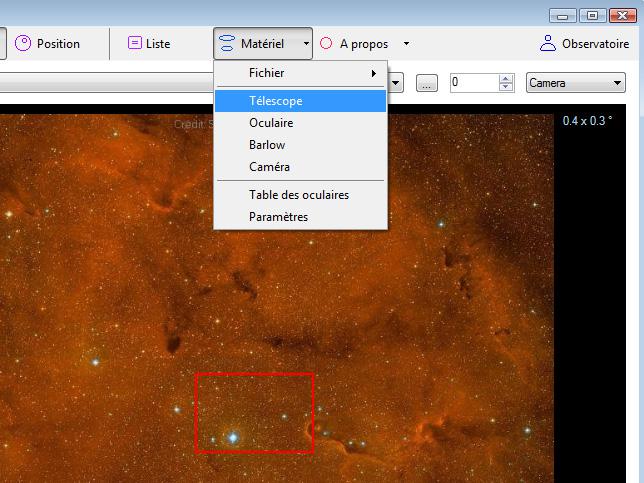Screen dimensions: 644x483
Task: Open Paramètres from the menu
Action: [301, 217]
